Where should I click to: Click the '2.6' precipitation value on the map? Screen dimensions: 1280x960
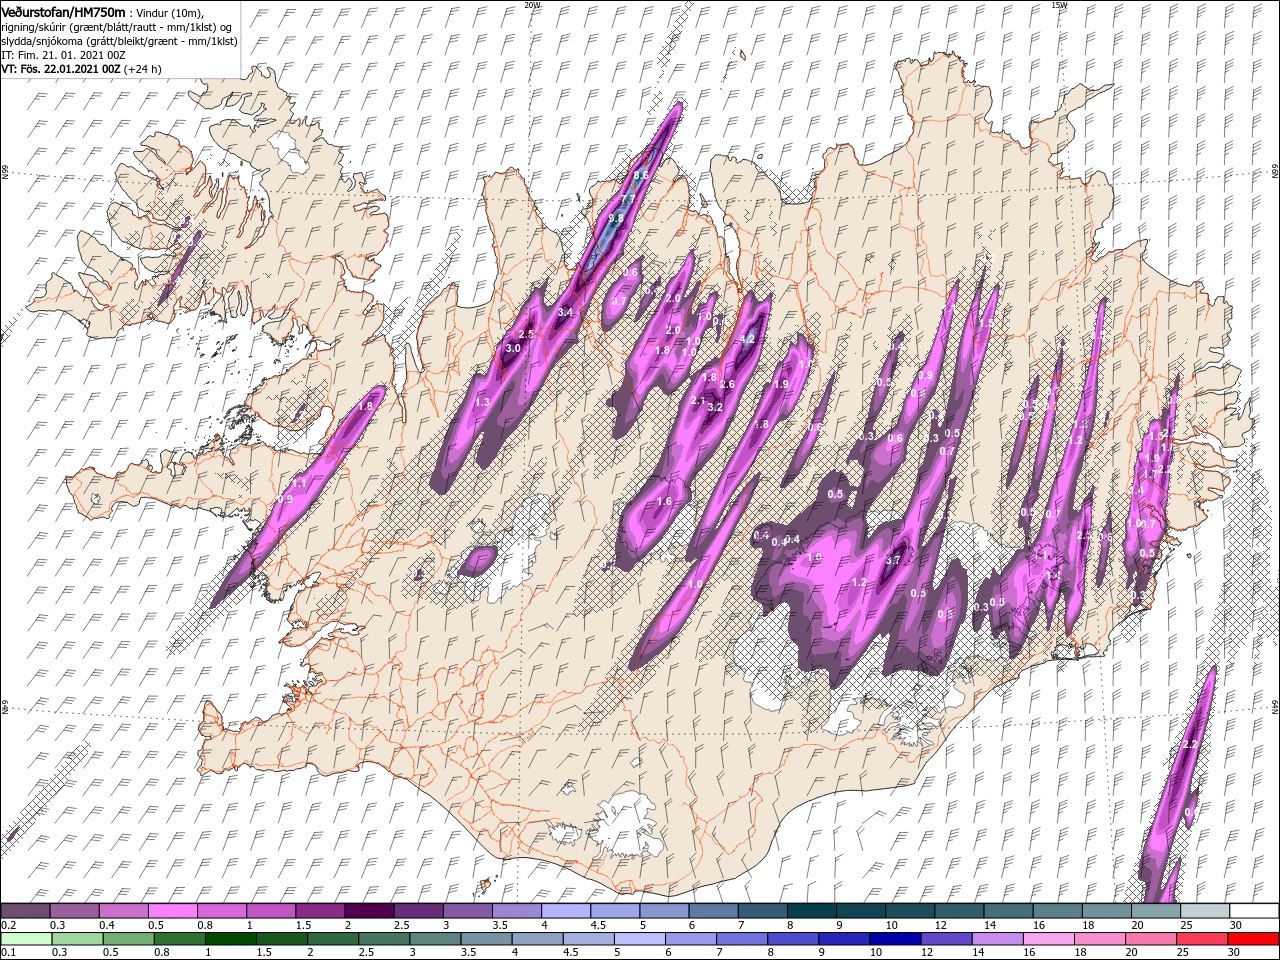coord(727,384)
